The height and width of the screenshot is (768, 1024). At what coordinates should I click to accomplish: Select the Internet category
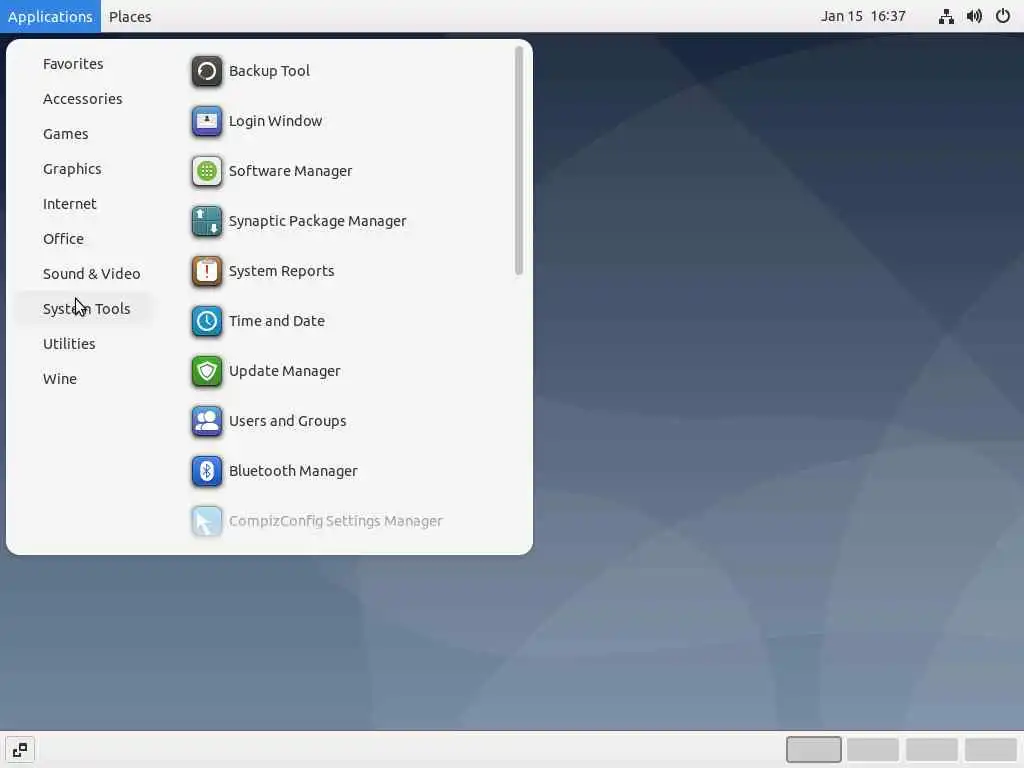69,204
